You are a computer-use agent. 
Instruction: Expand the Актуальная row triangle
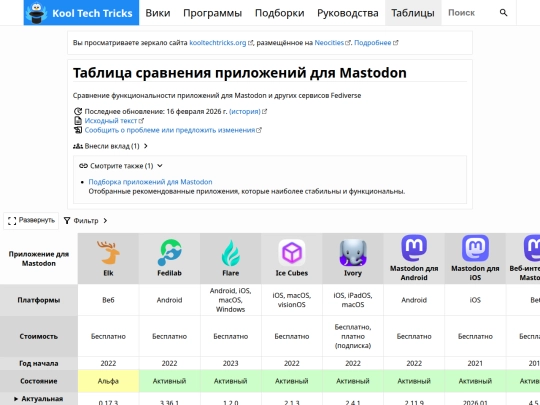pyautogui.click(x=16, y=399)
